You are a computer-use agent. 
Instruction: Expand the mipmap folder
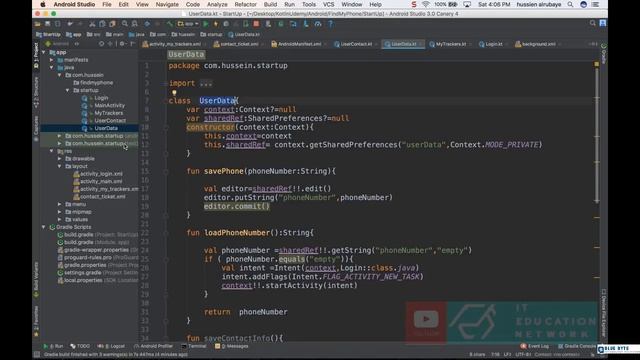tap(60, 212)
